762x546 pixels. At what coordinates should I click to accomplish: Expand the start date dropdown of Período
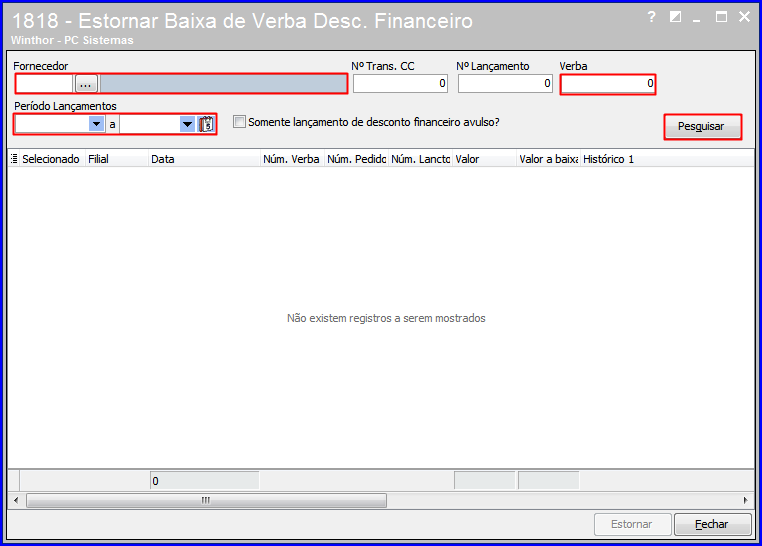(x=97, y=124)
